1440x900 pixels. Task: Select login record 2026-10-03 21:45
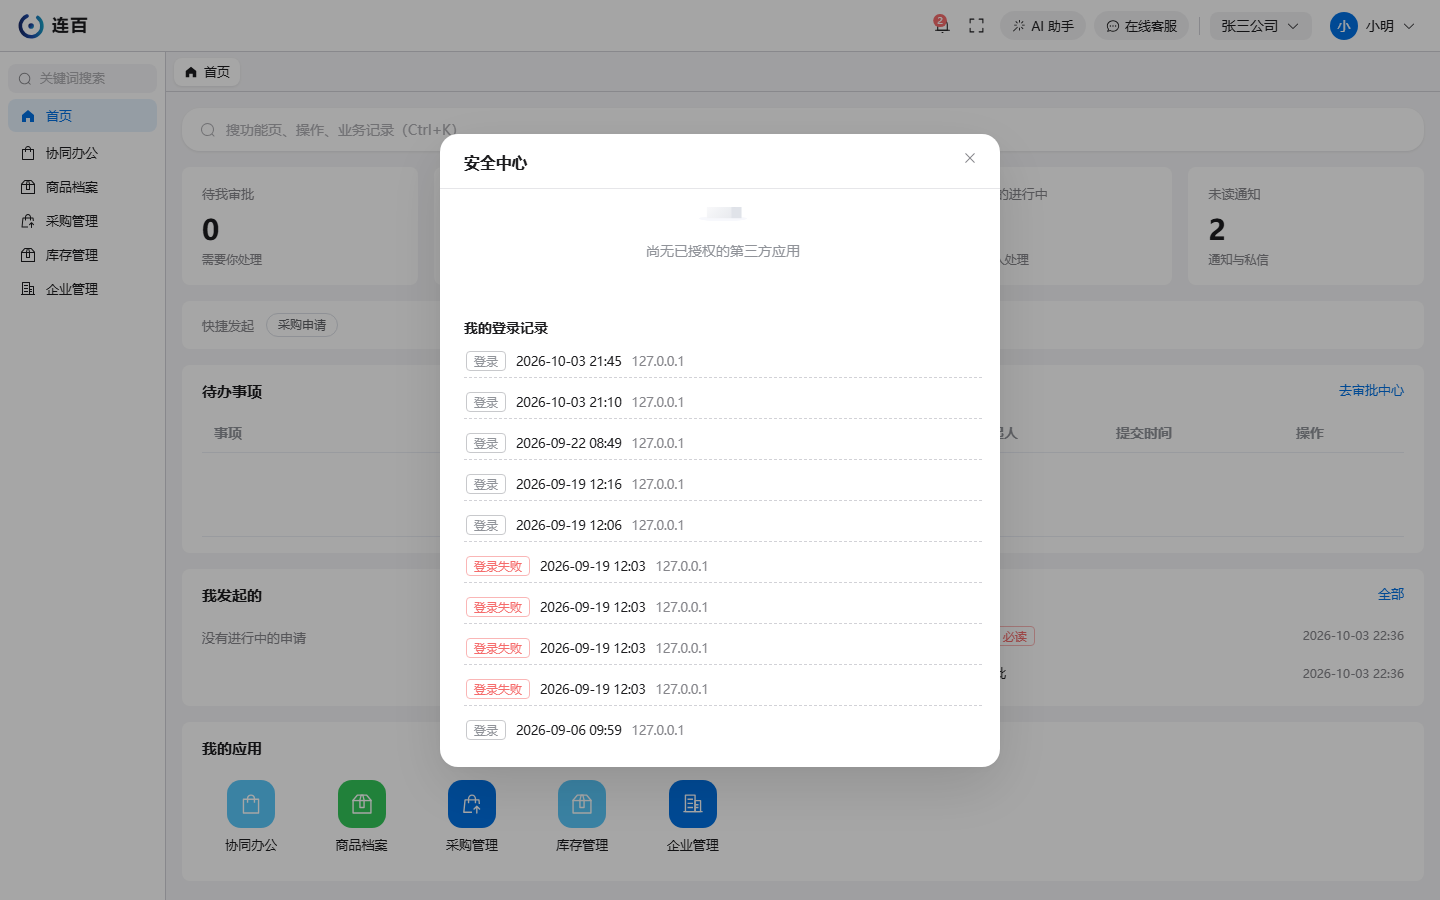coord(723,361)
